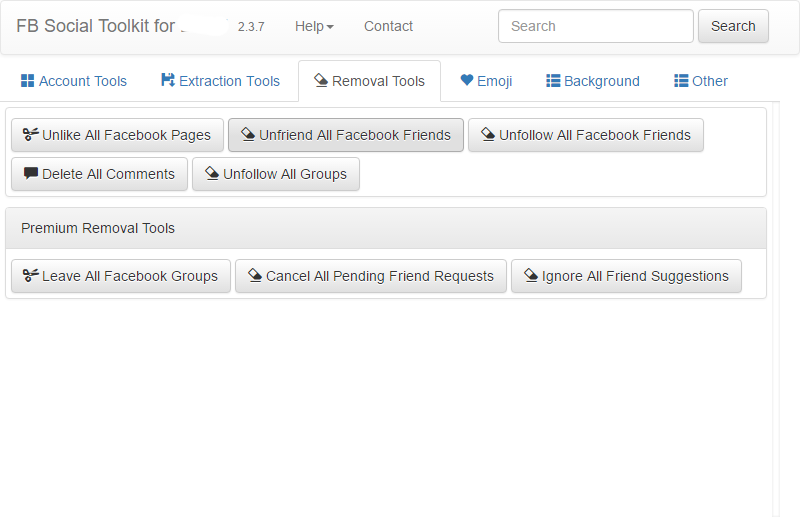Focus the Search input field
The width and height of the screenshot is (800, 522).
[595, 26]
